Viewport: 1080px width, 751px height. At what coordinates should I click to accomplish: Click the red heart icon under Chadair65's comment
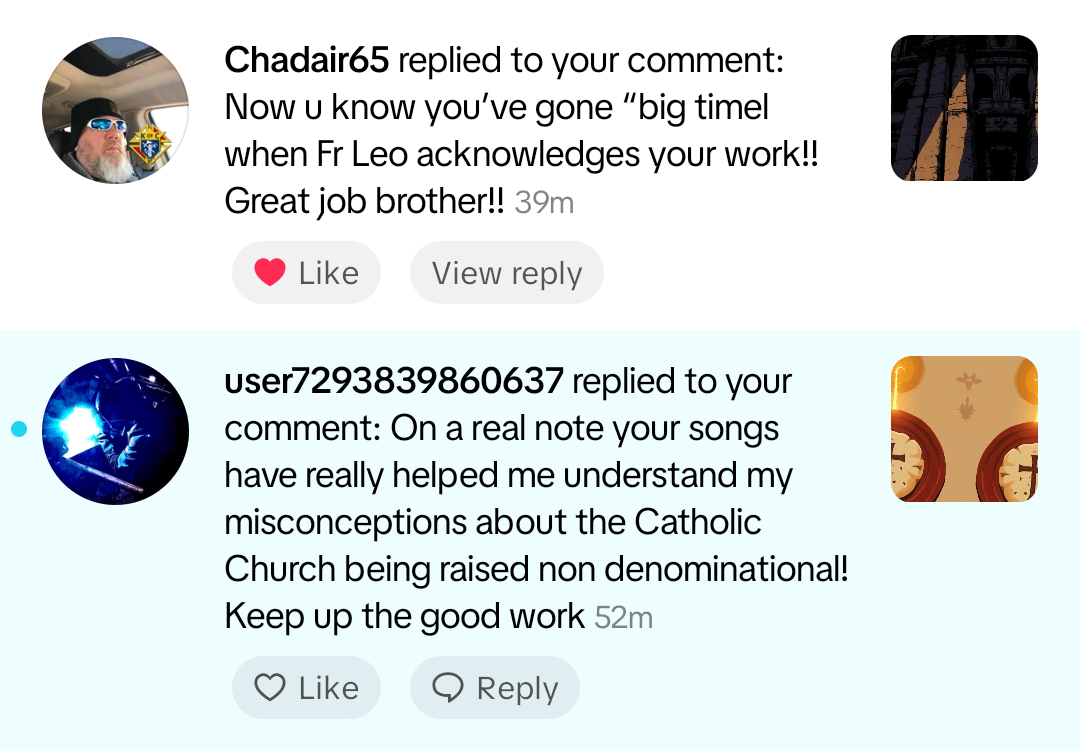click(x=270, y=273)
